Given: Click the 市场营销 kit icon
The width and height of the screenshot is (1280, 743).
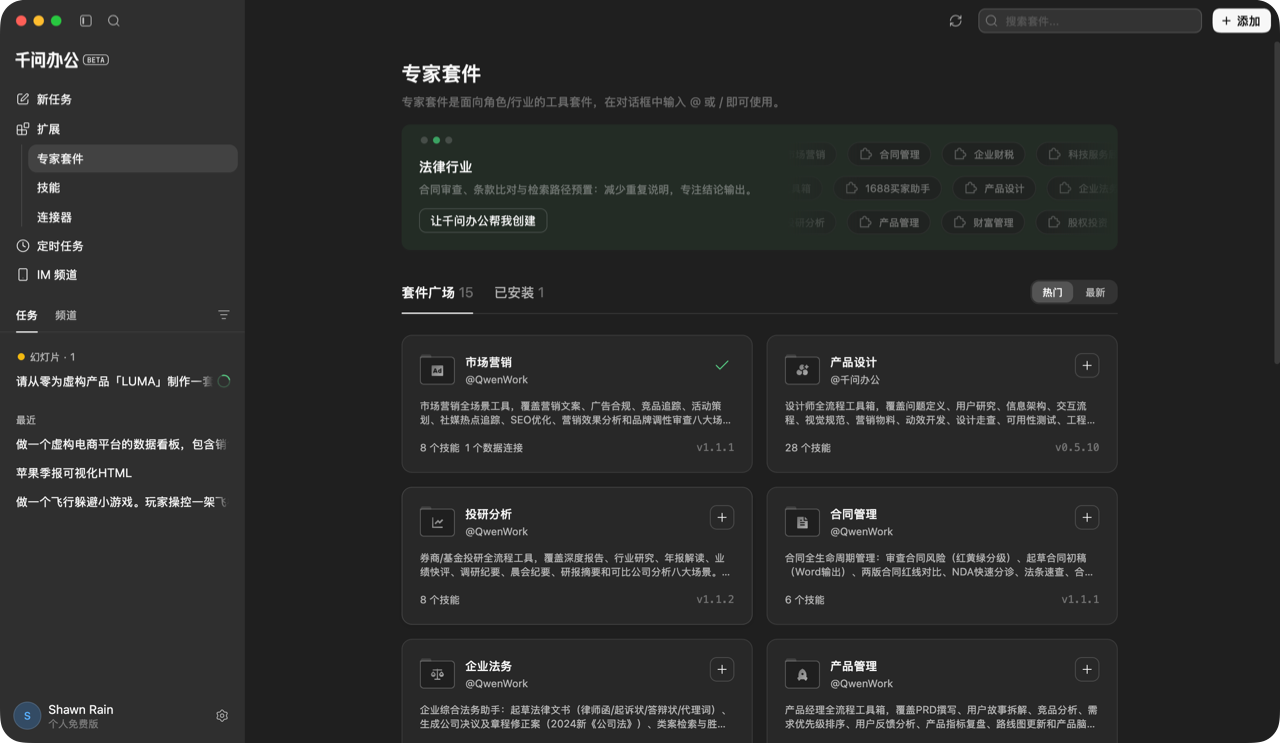Looking at the screenshot, I should (x=437, y=370).
